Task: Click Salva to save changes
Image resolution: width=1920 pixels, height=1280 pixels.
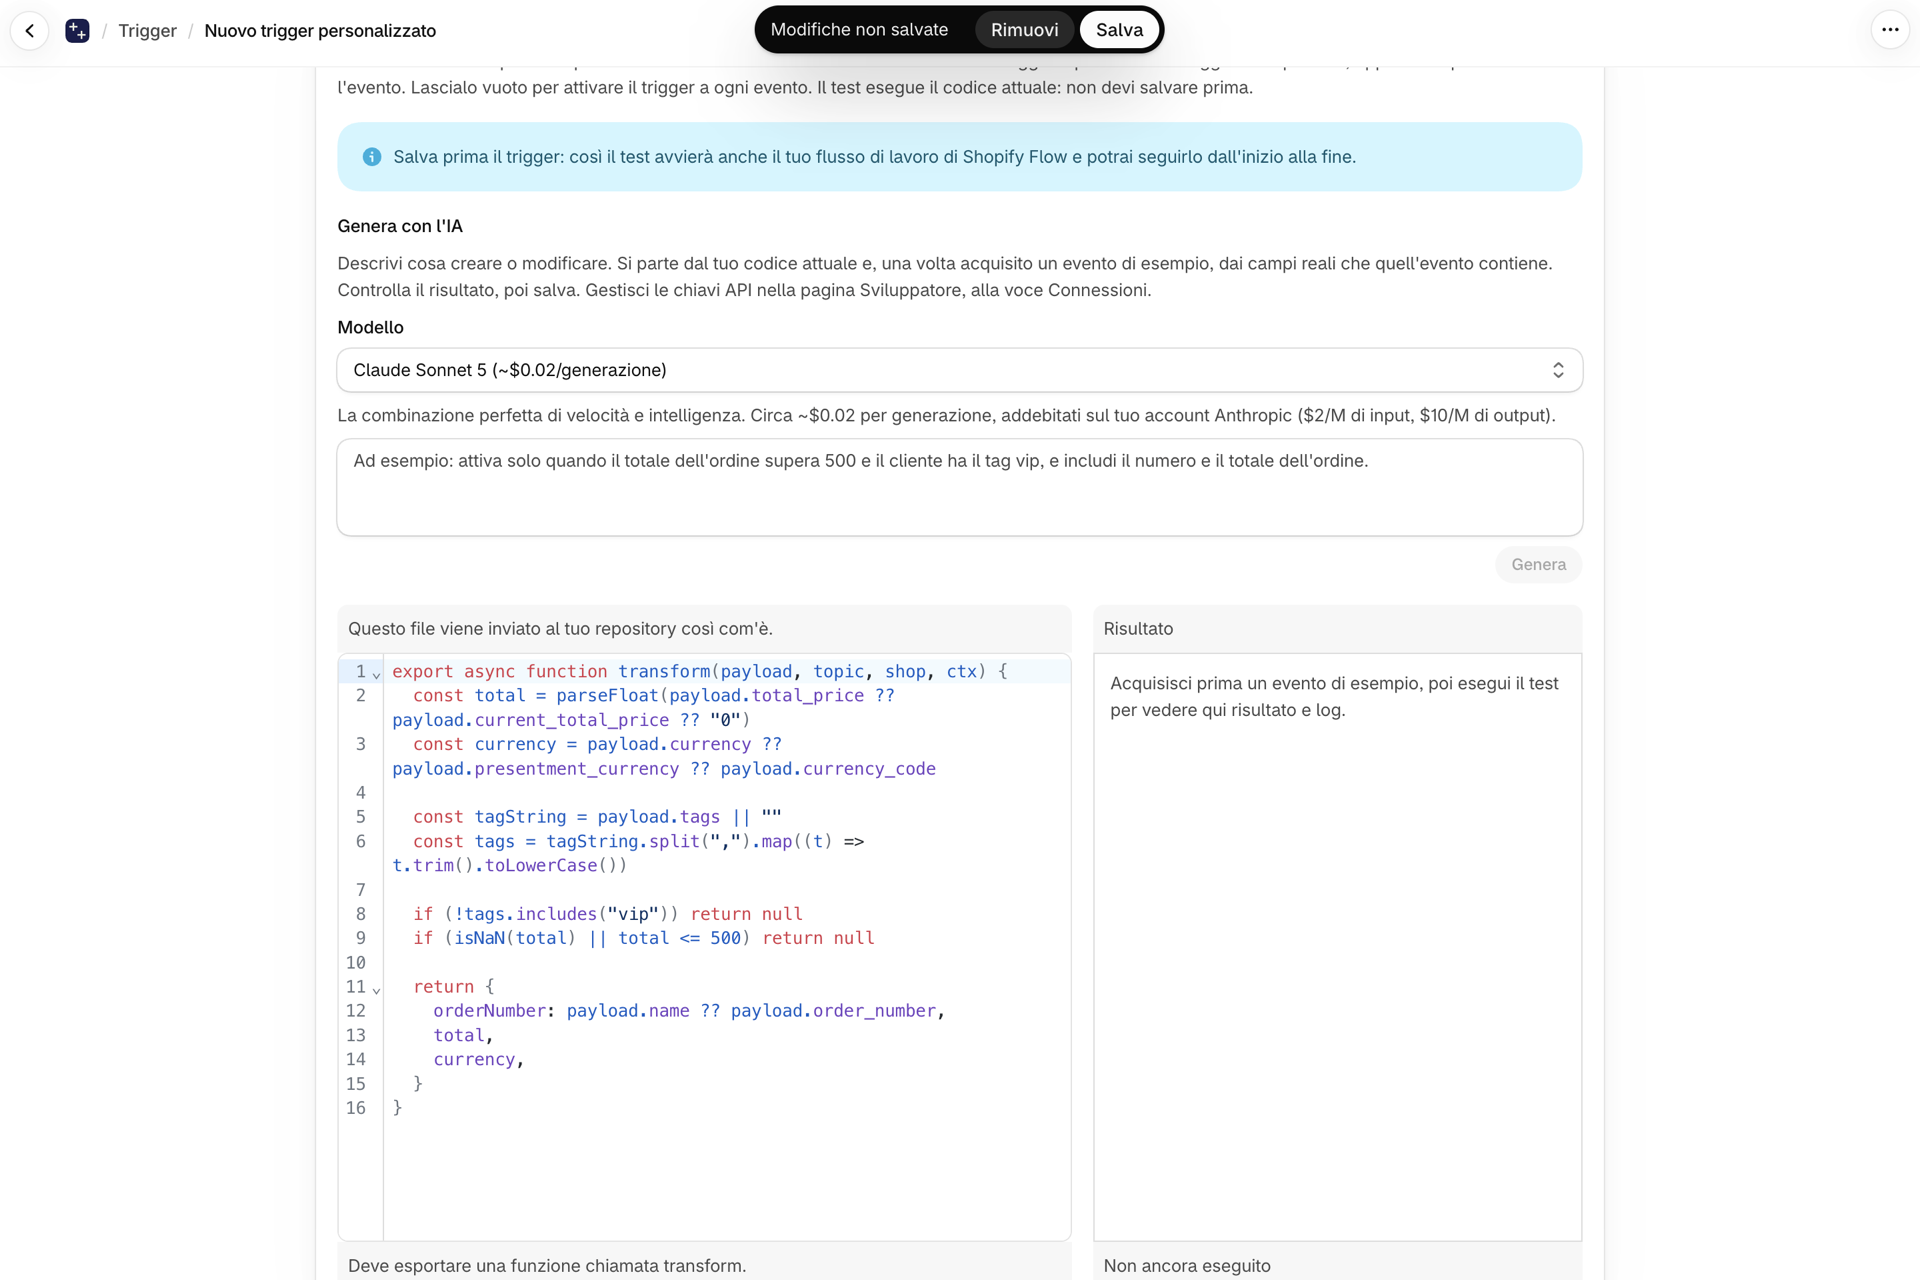Action: (x=1119, y=30)
